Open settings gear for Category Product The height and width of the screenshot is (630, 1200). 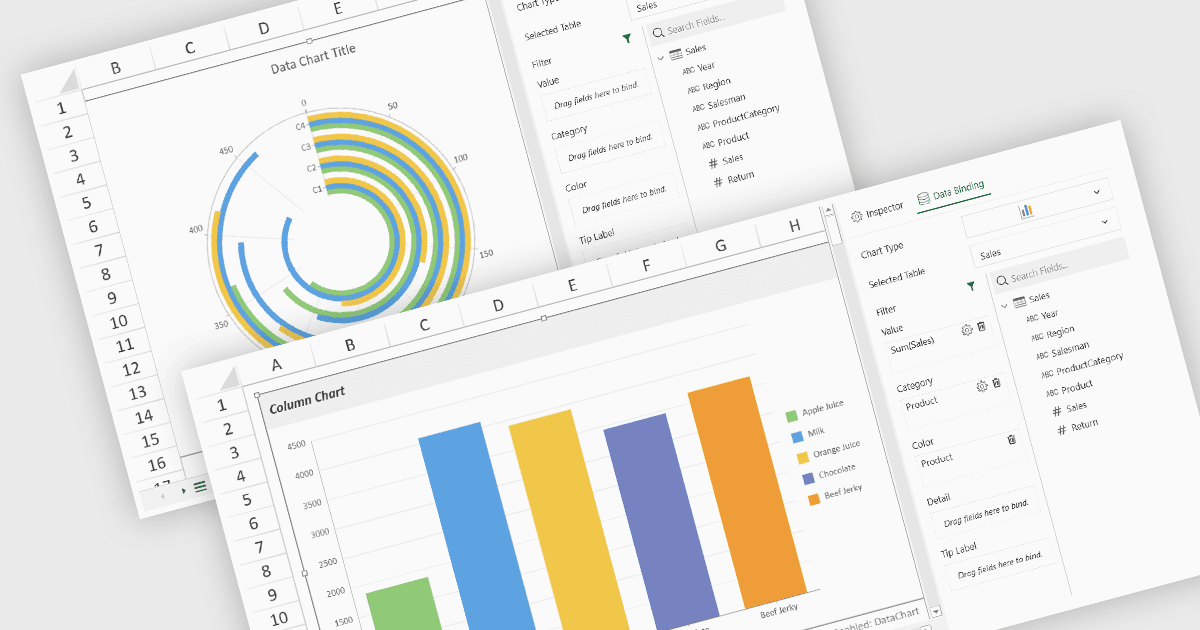[982, 386]
